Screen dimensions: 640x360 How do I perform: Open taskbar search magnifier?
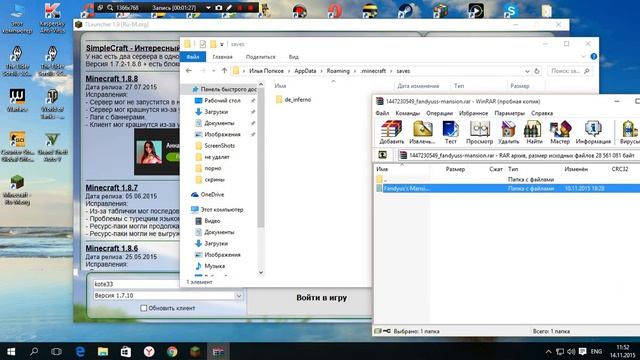pyautogui.click(x=34, y=351)
